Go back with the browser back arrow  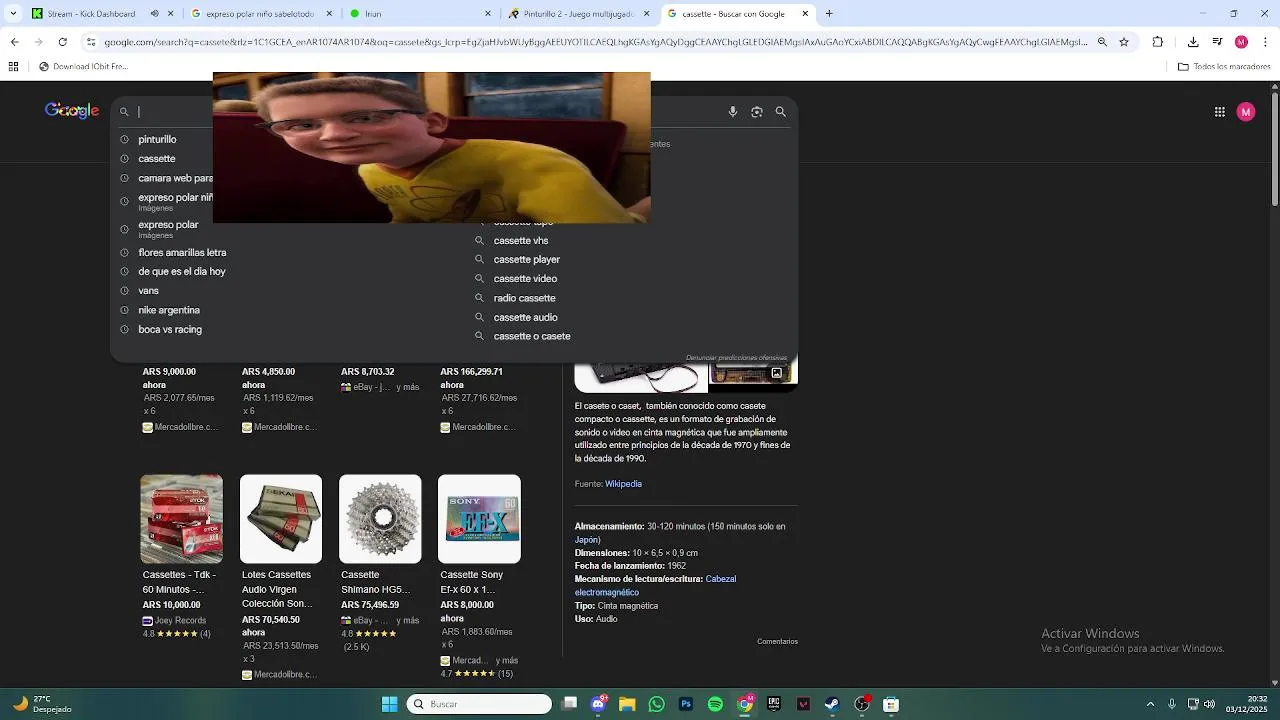point(14,42)
